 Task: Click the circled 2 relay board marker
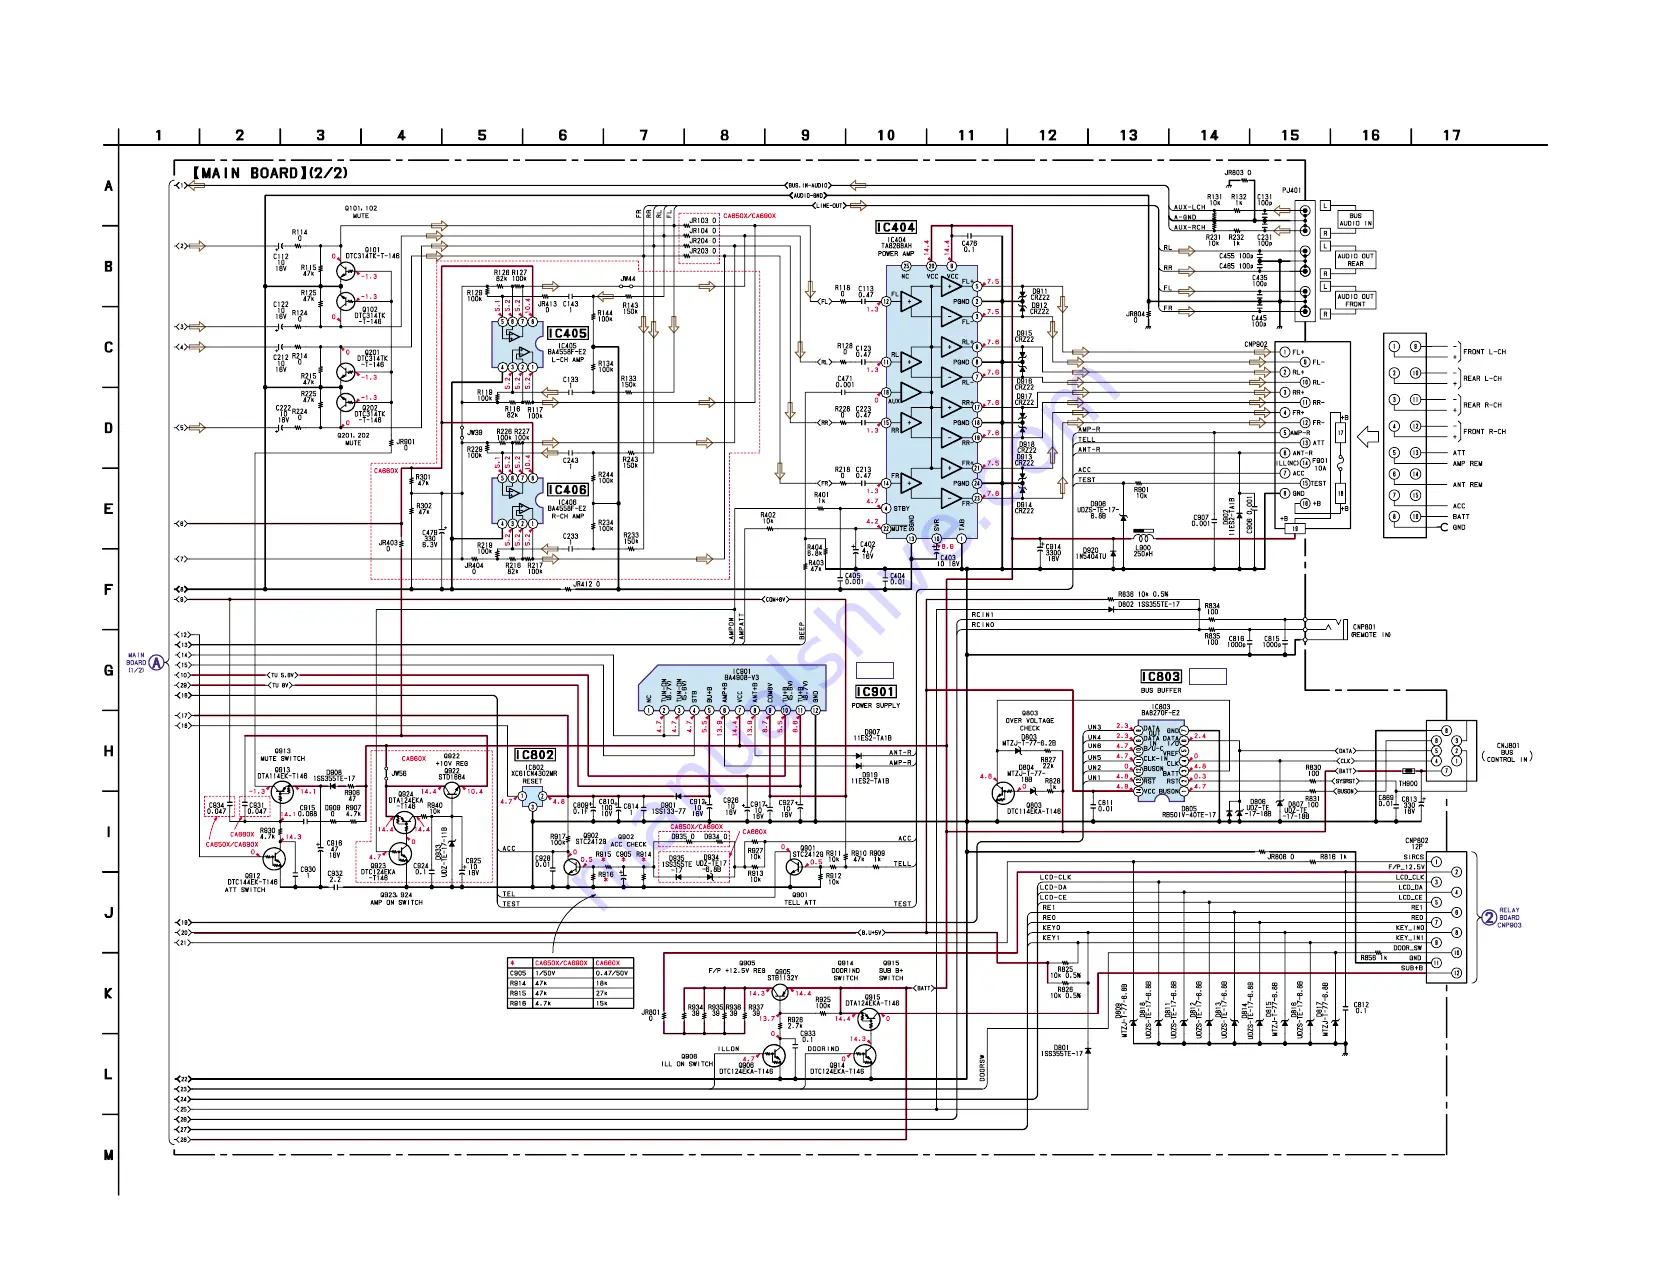(1488, 917)
